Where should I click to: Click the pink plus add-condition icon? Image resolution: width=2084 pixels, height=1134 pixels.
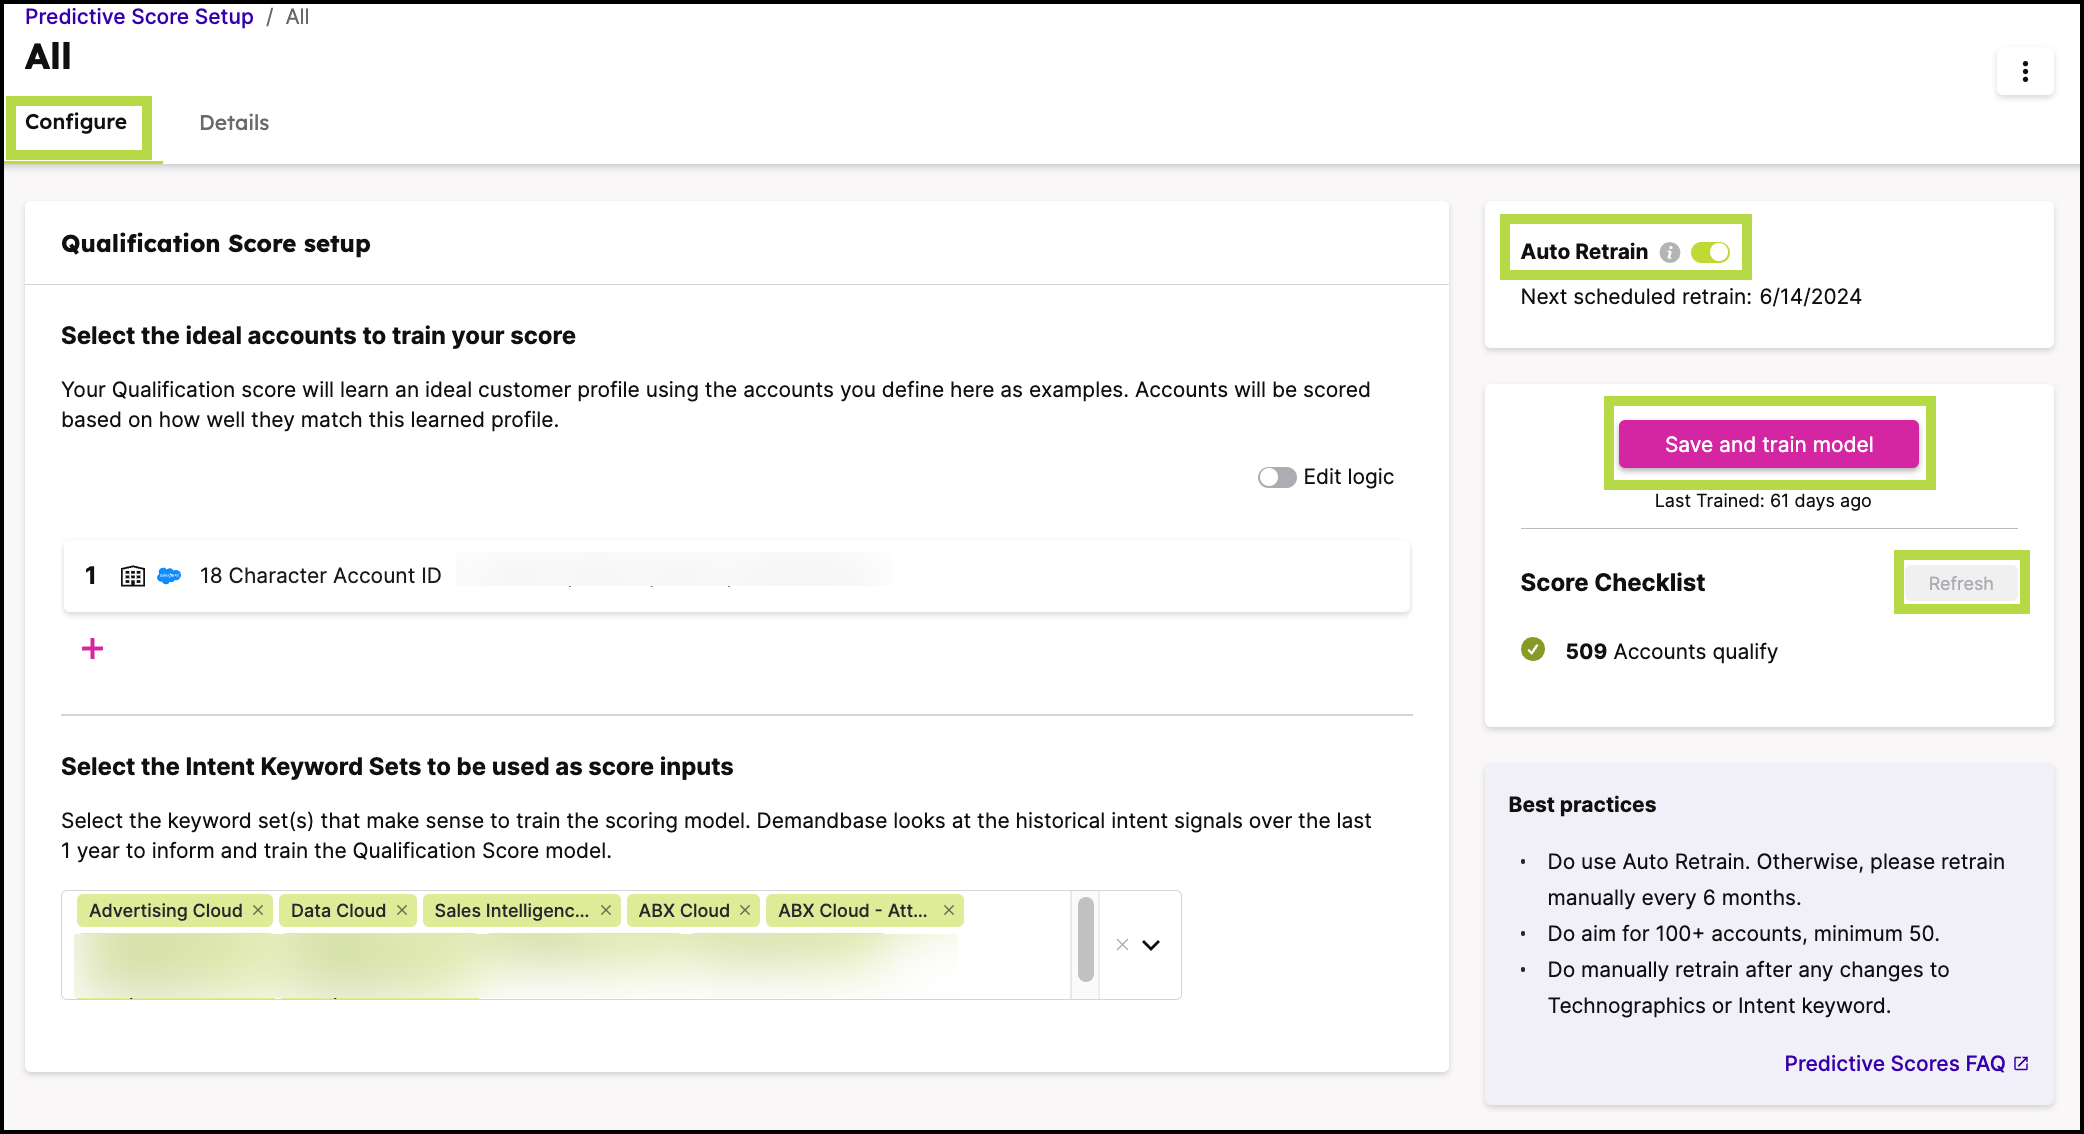(x=92, y=649)
